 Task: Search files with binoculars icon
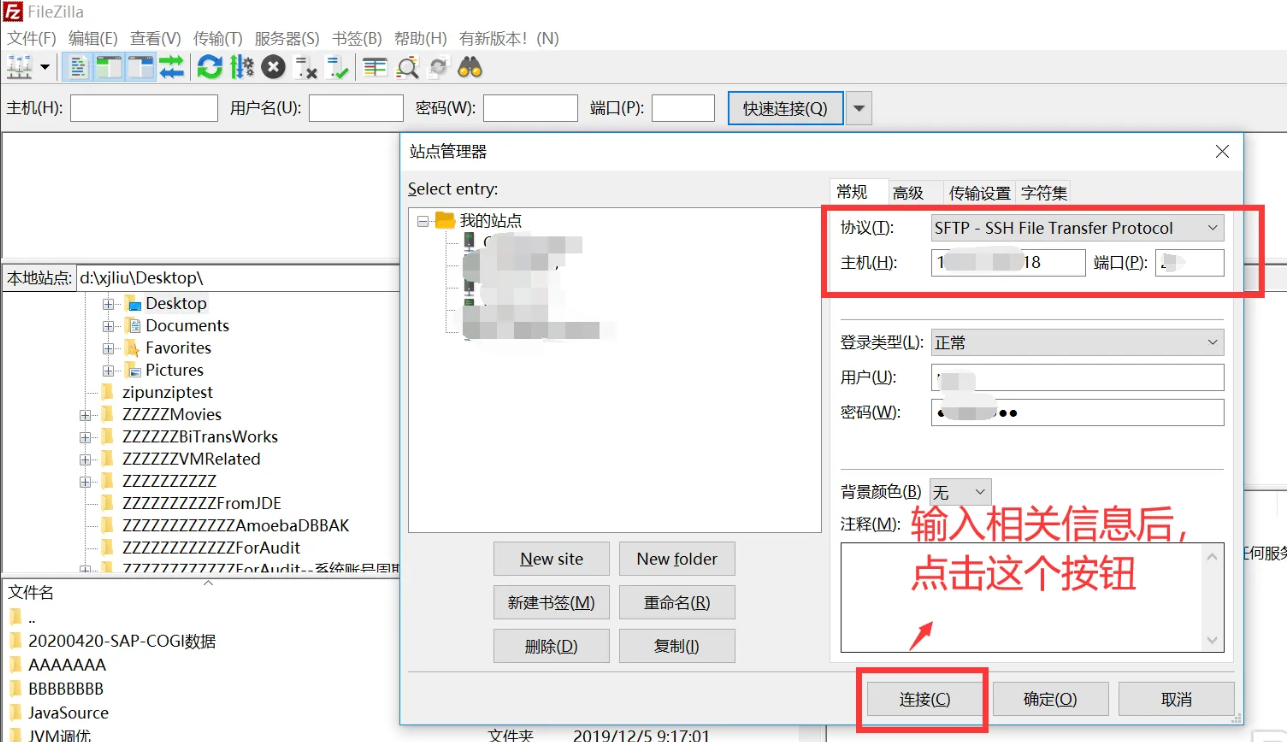click(470, 67)
